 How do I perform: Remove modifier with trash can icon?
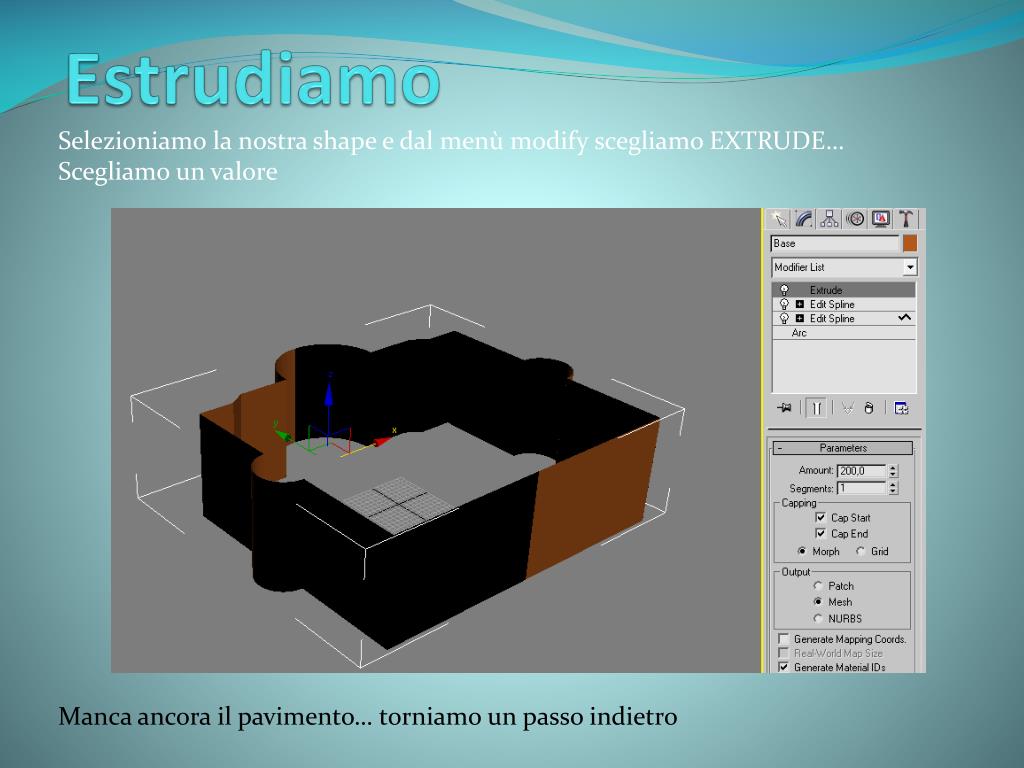869,408
